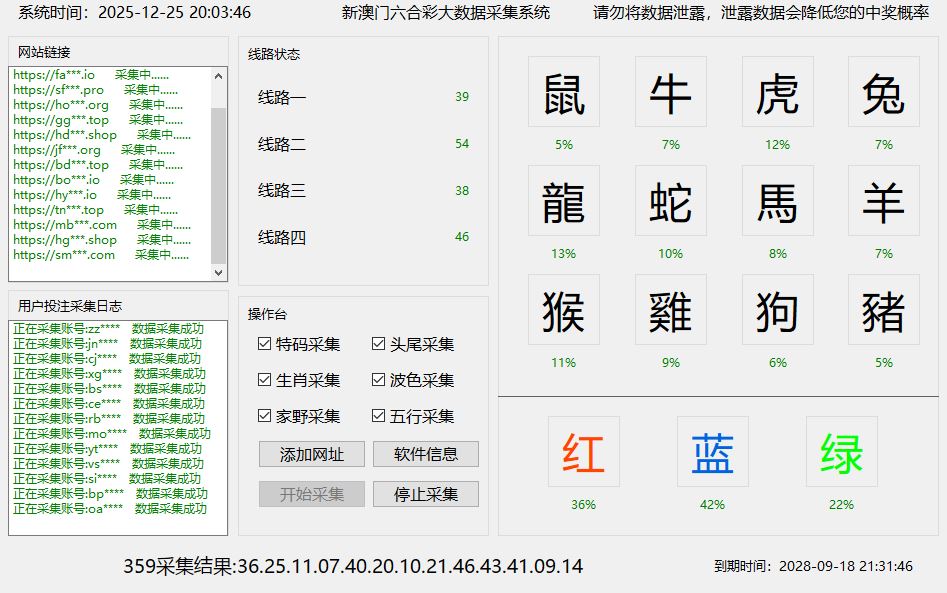Select the 雞 (Rooster) zodiac tile
This screenshot has width=947, height=593.
(670, 309)
